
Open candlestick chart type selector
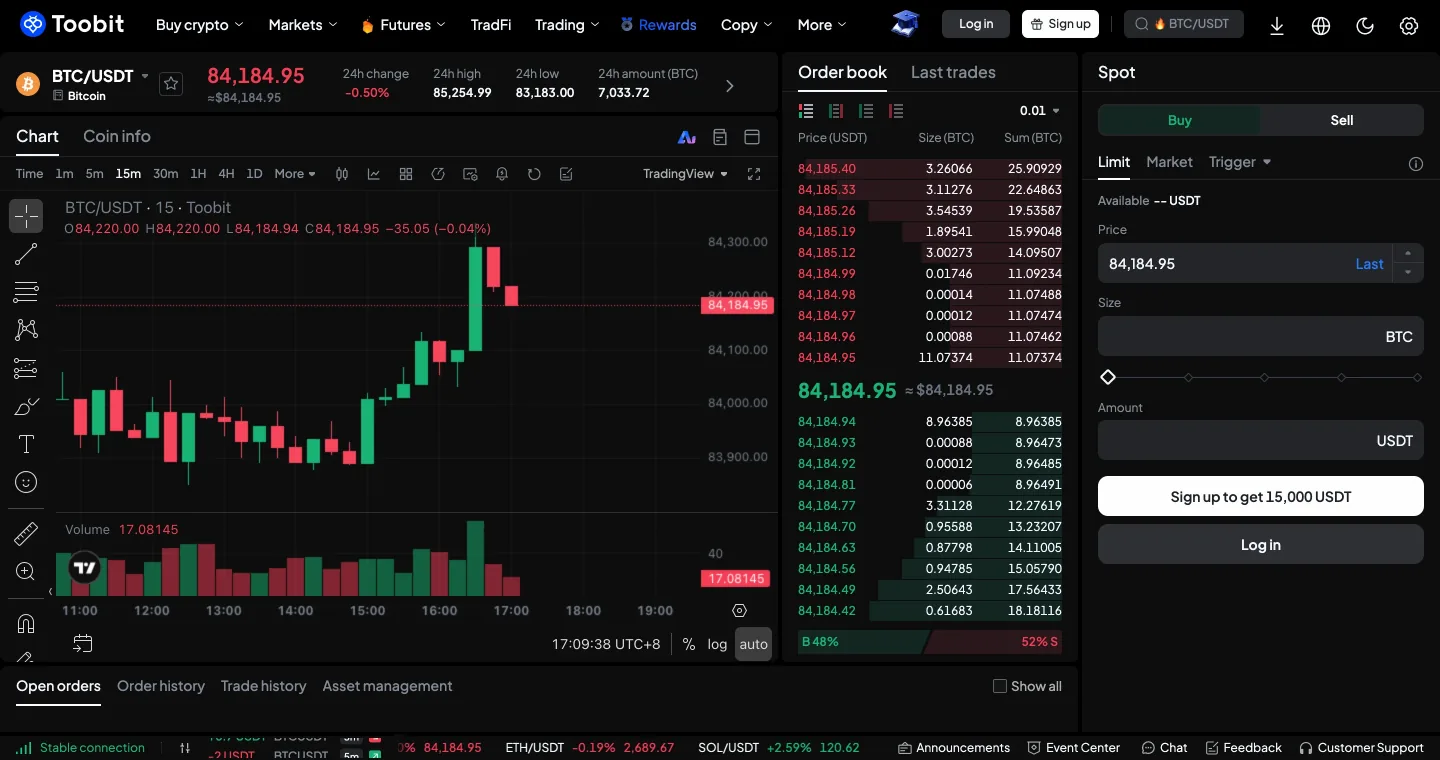pos(342,174)
